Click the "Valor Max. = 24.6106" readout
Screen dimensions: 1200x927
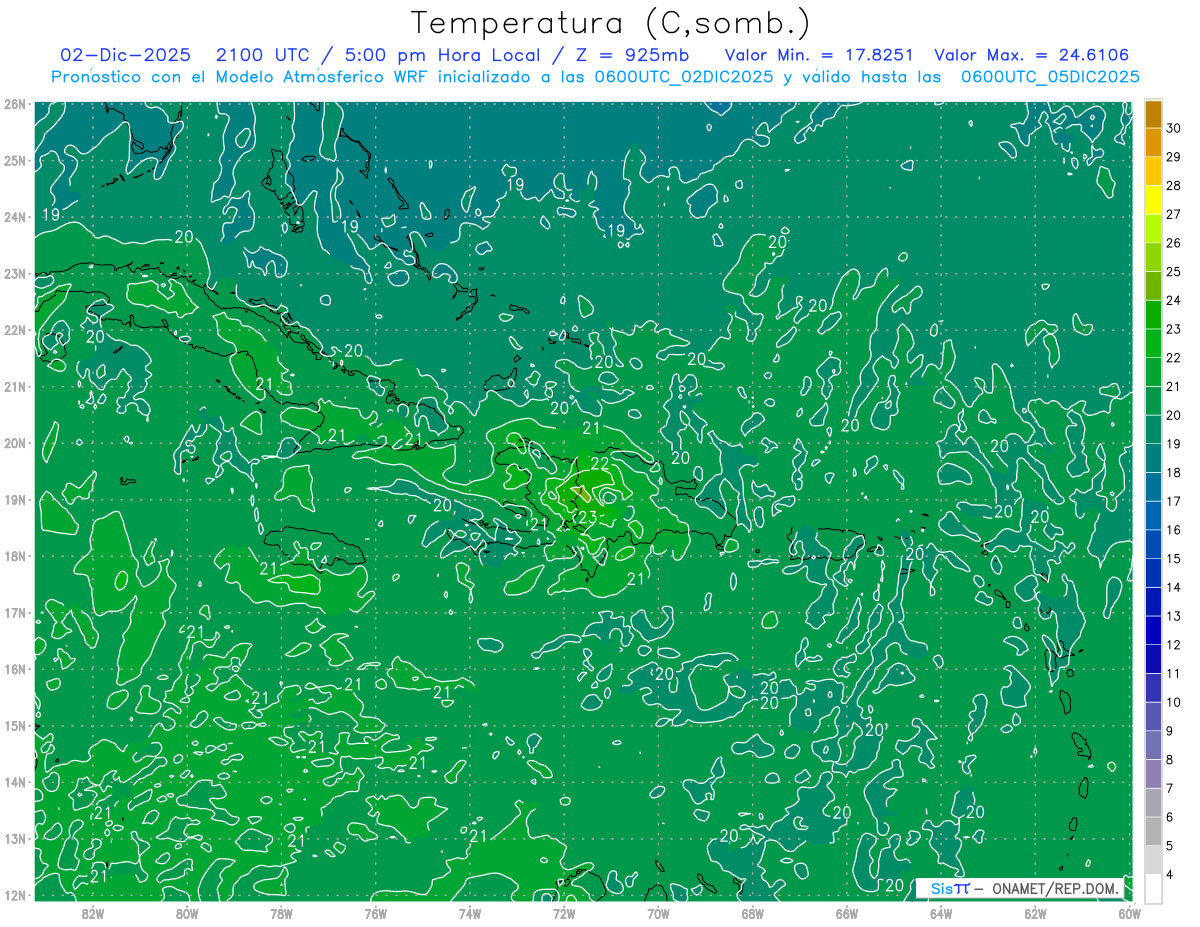(x=1032, y=55)
